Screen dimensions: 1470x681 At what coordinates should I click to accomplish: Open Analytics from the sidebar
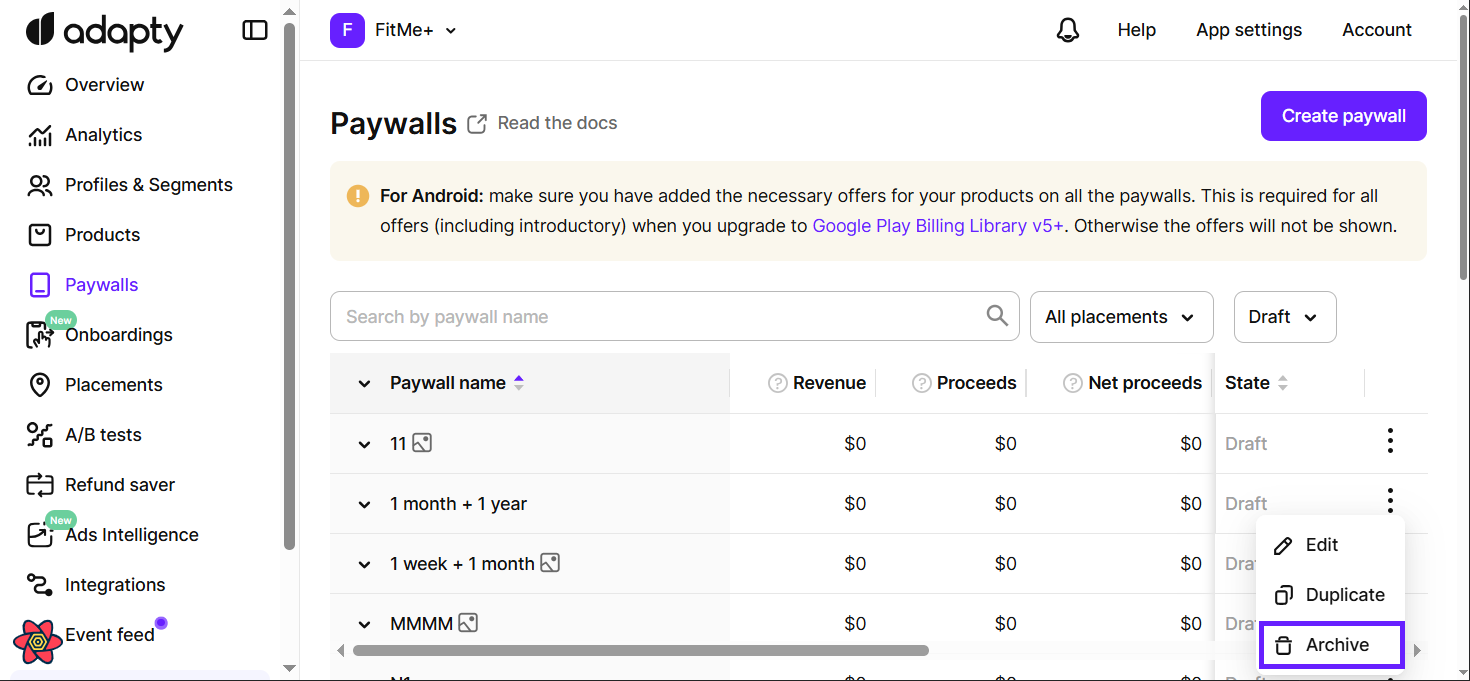click(x=103, y=134)
